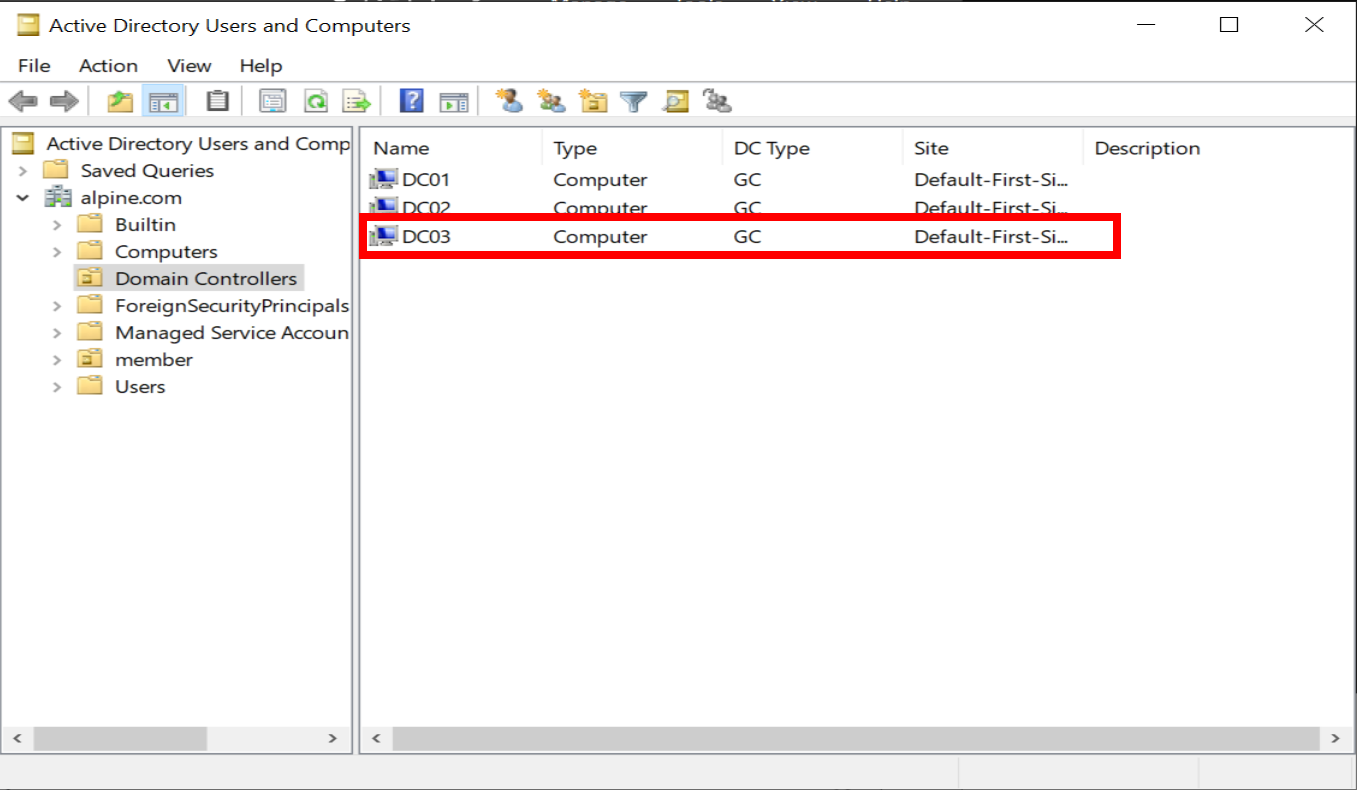This screenshot has width=1357, height=790.
Task: Click the list pane's left scroll arrow
Action: (x=376, y=739)
